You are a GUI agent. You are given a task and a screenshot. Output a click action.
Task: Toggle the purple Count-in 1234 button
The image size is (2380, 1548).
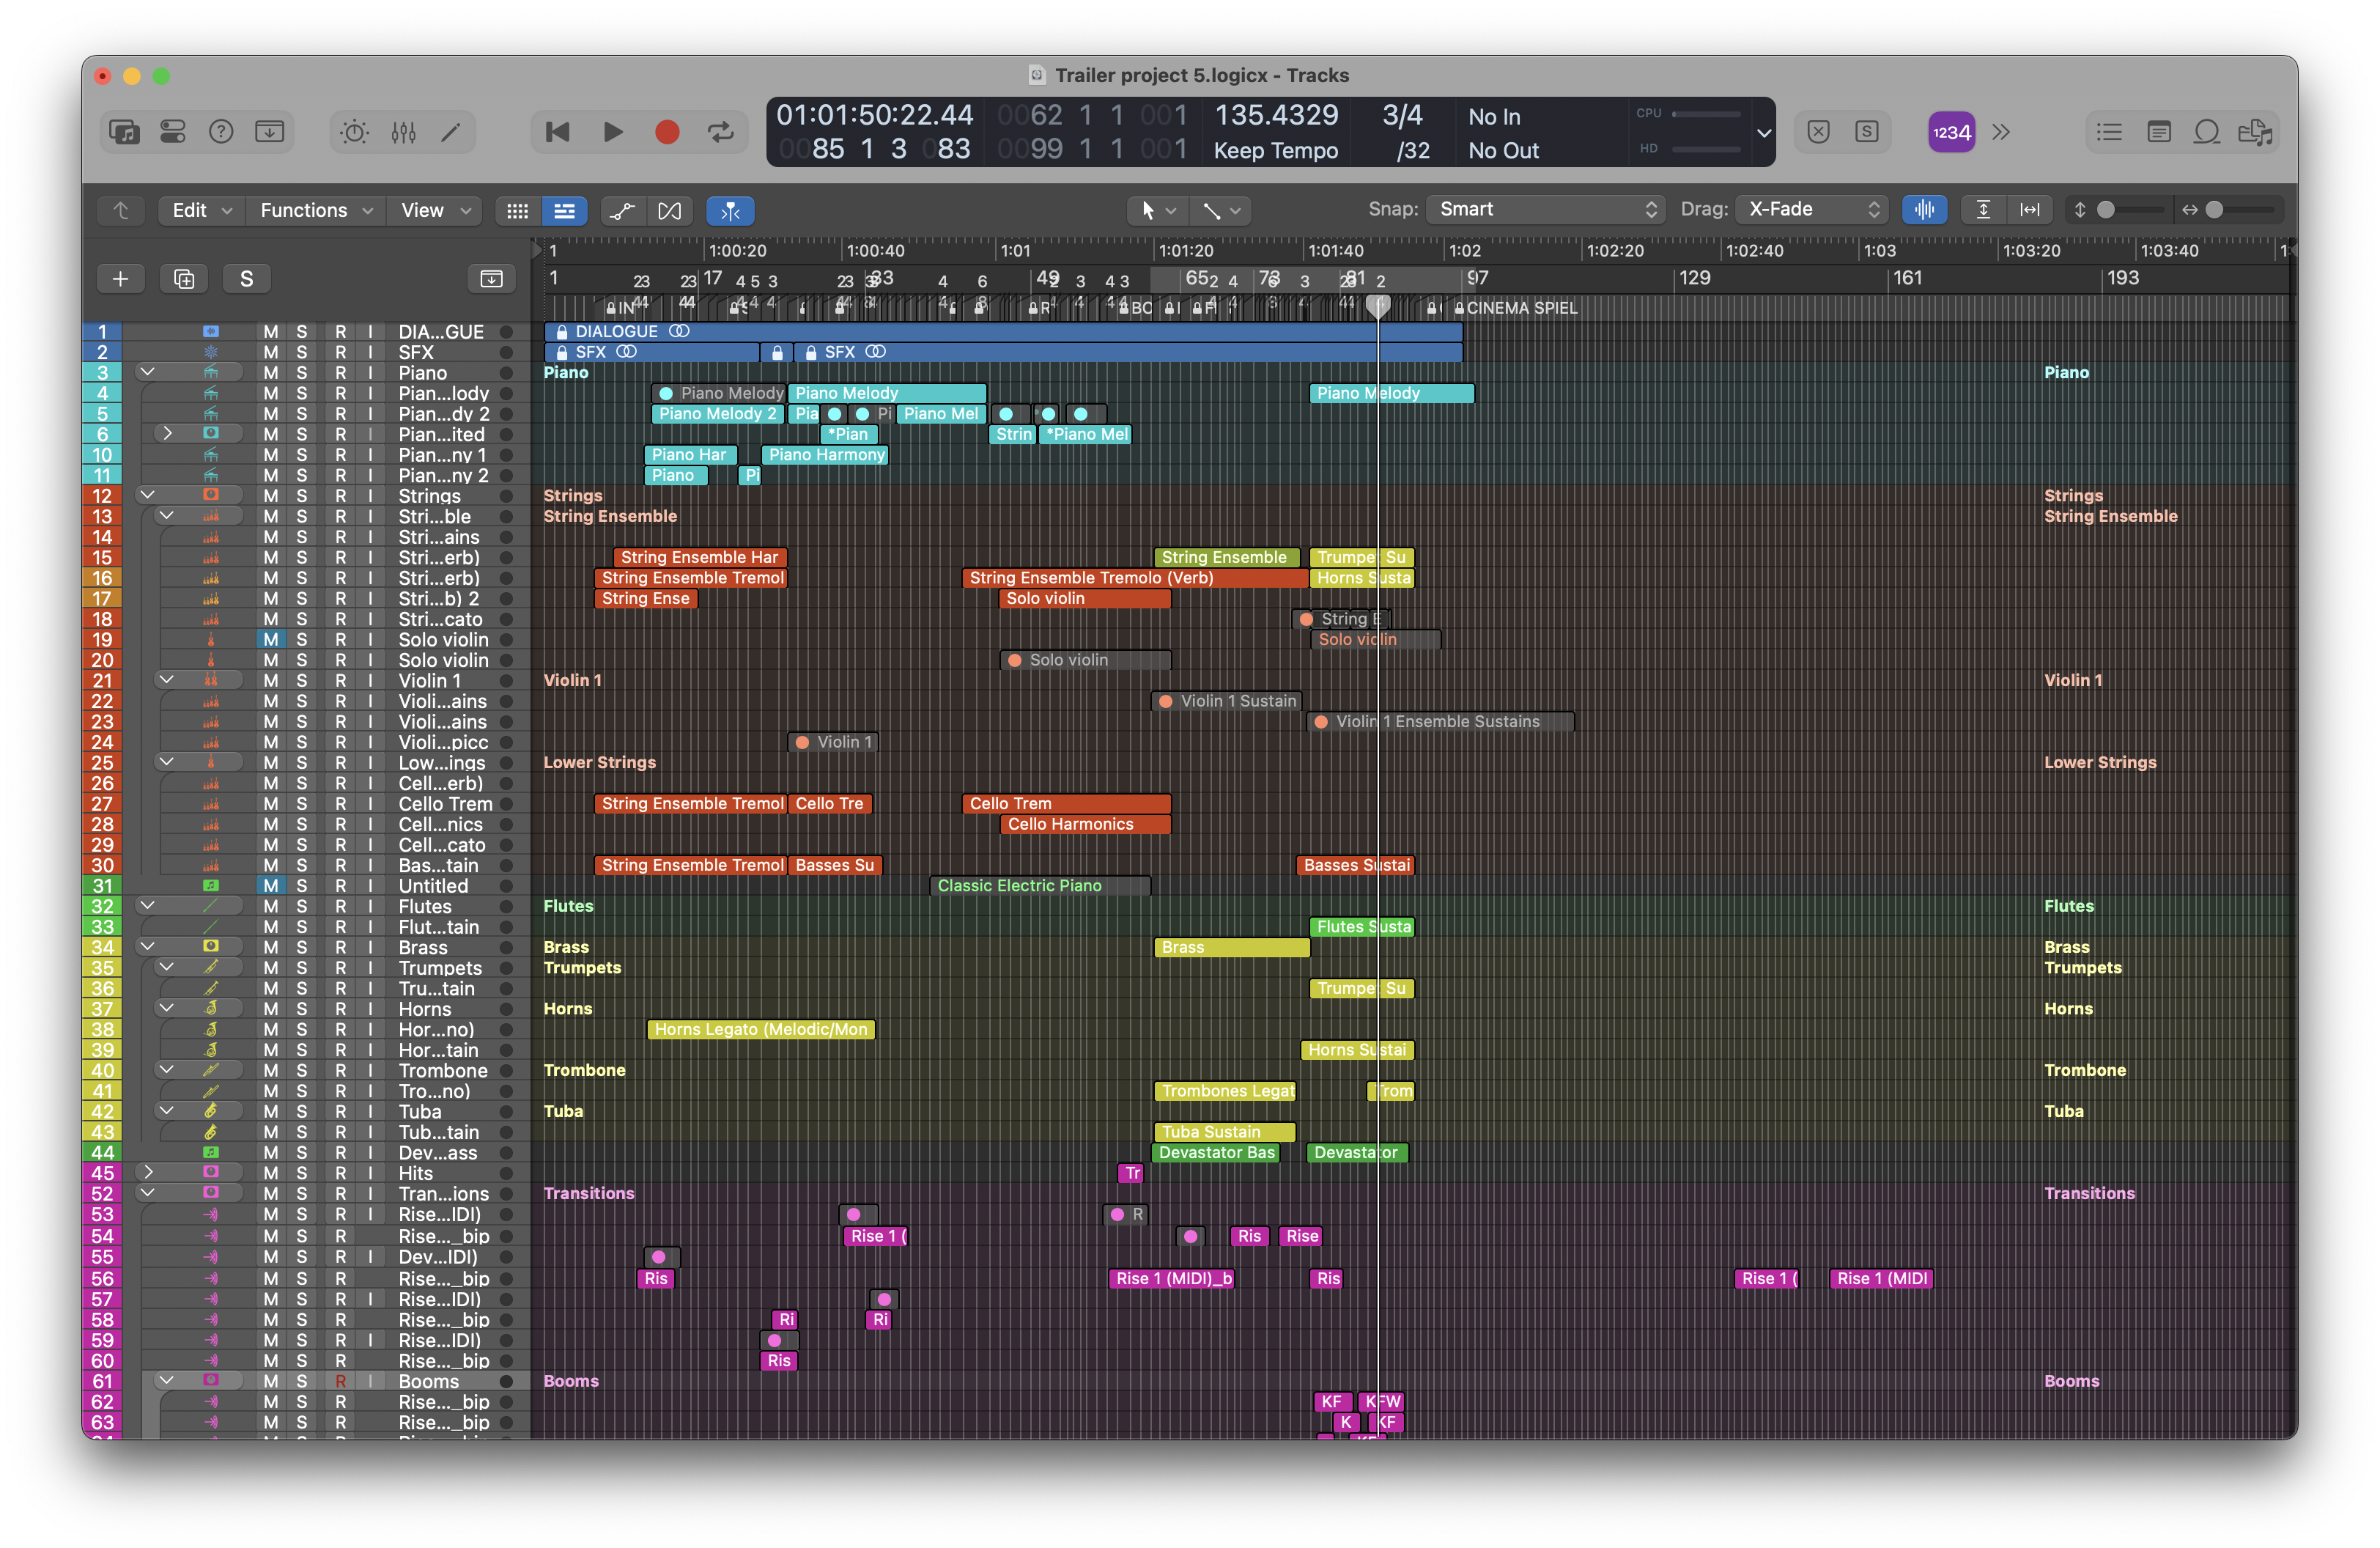point(1951,132)
